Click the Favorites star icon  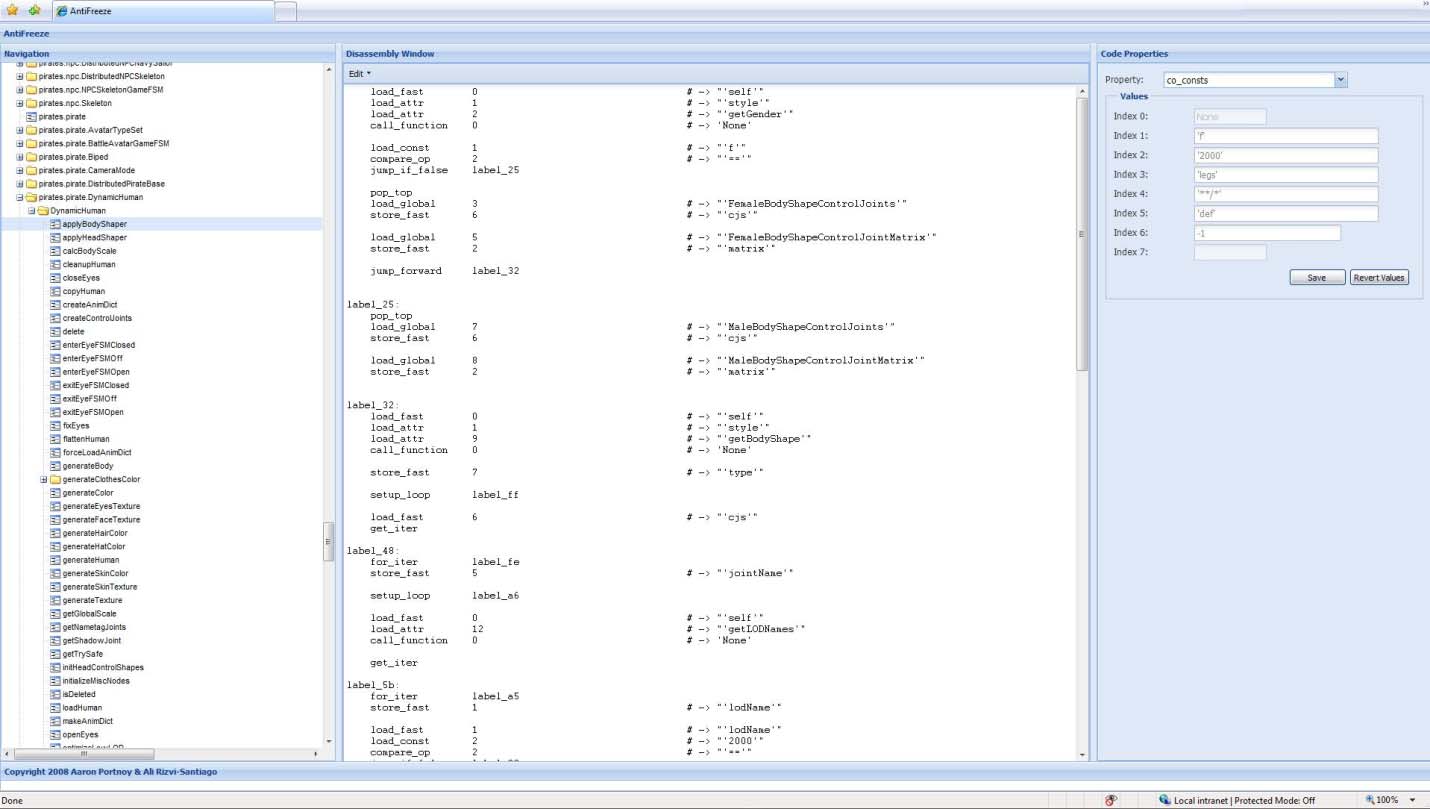point(12,10)
